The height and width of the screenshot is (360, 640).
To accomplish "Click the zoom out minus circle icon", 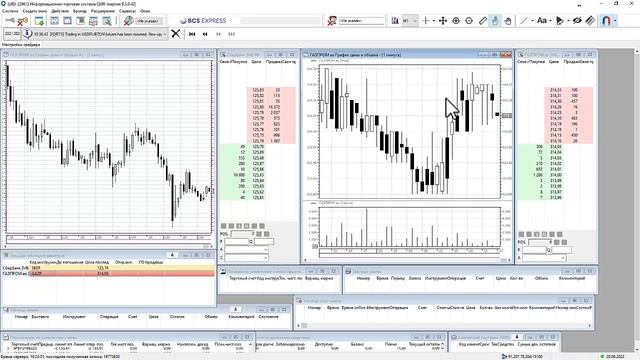I will (469, 20).
